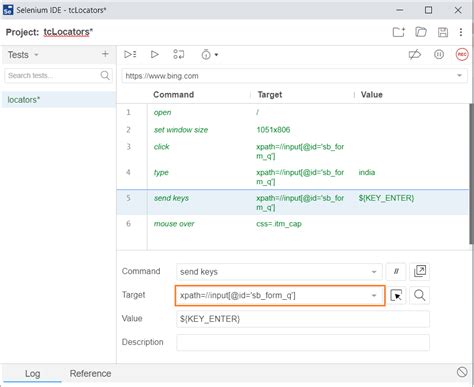Viewport: 474px width, 387px height.
Task: Switch to the Log tab
Action: tap(32, 374)
